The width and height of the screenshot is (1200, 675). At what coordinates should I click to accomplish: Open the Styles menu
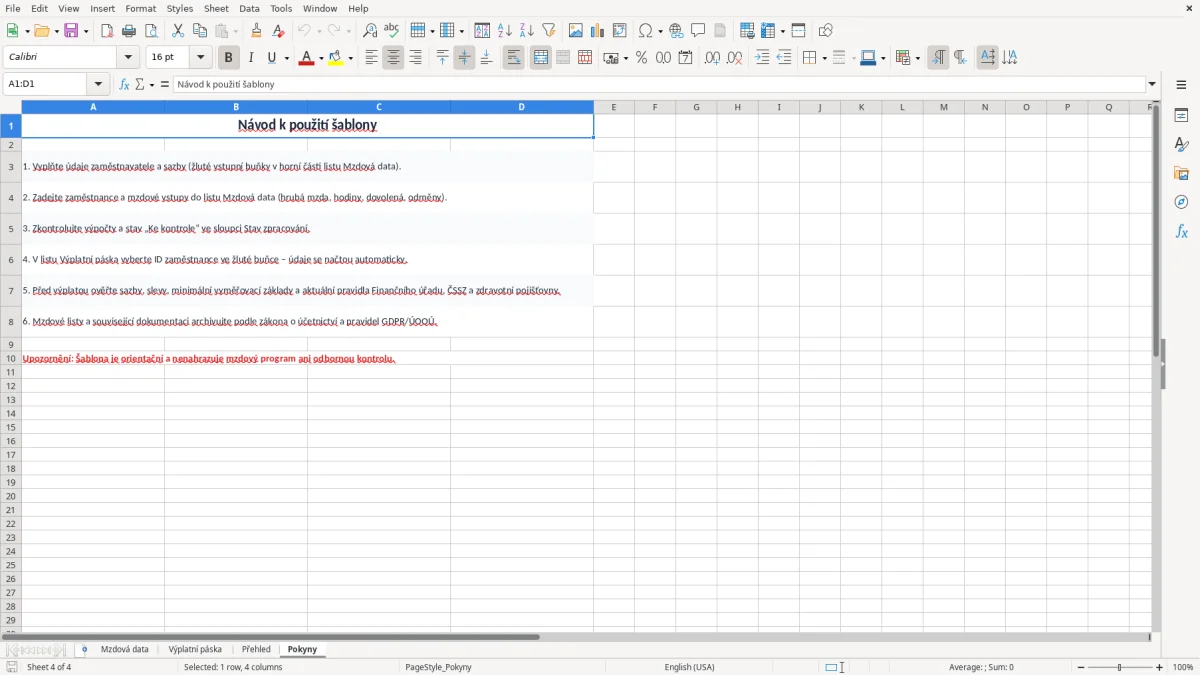180,8
